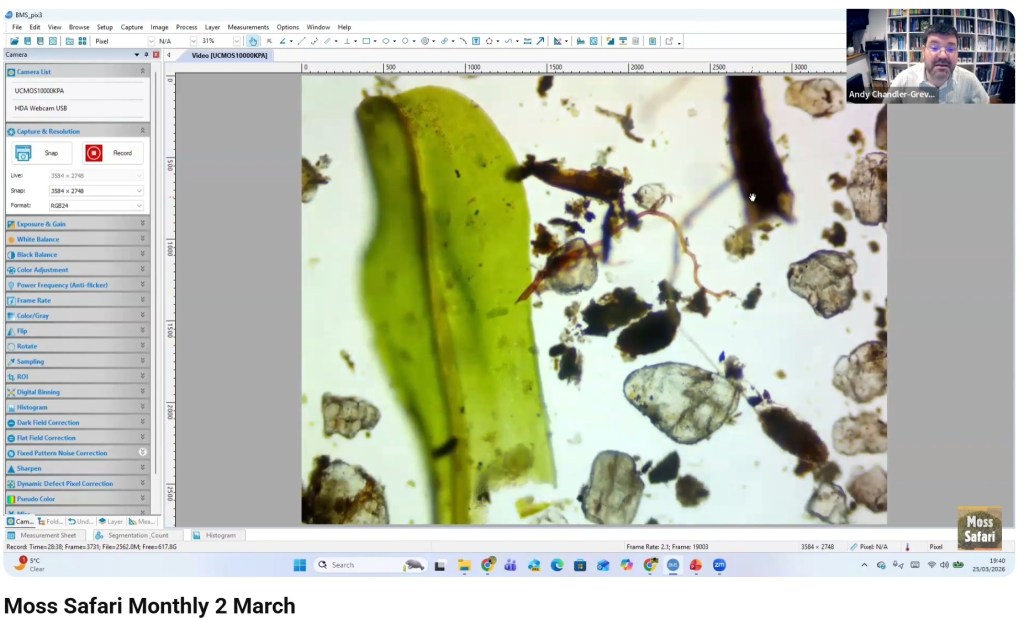Image resolution: width=1024 pixels, height=620 pixels.
Task: Click the Snap capture button
Action: click(37, 153)
